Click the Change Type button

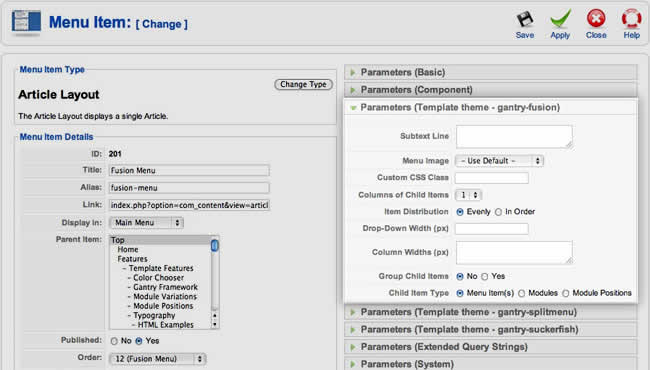pyautogui.click(x=303, y=84)
